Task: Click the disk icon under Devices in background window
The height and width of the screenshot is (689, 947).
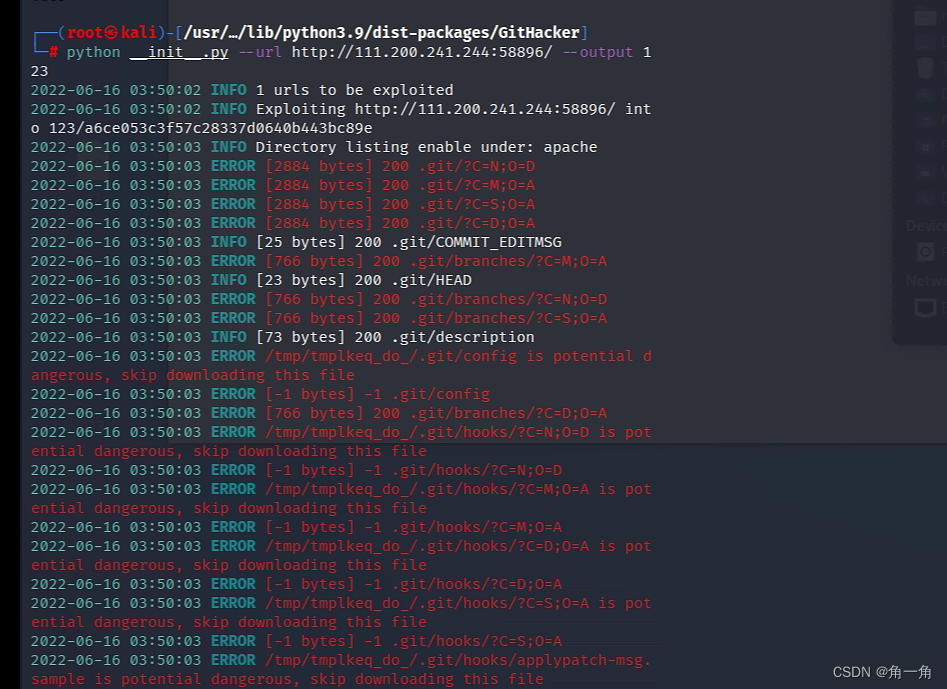Action: [x=925, y=252]
